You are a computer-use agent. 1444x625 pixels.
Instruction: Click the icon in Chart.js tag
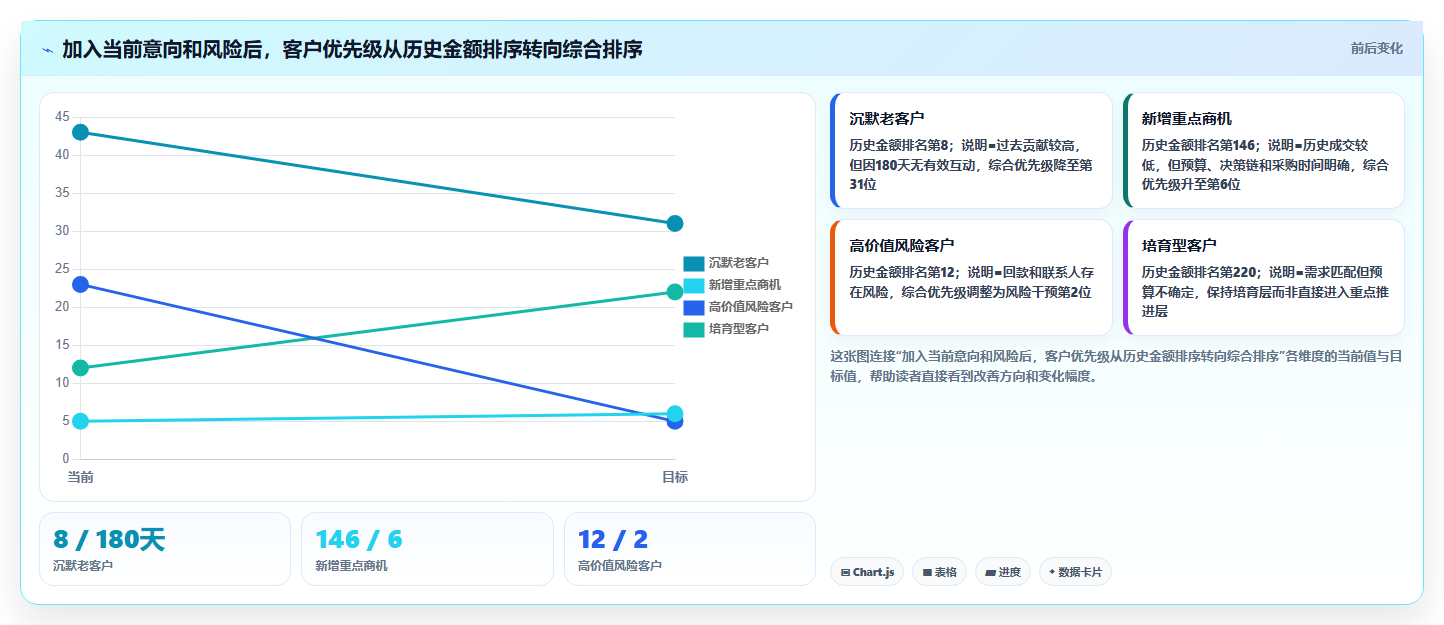[x=845, y=573]
